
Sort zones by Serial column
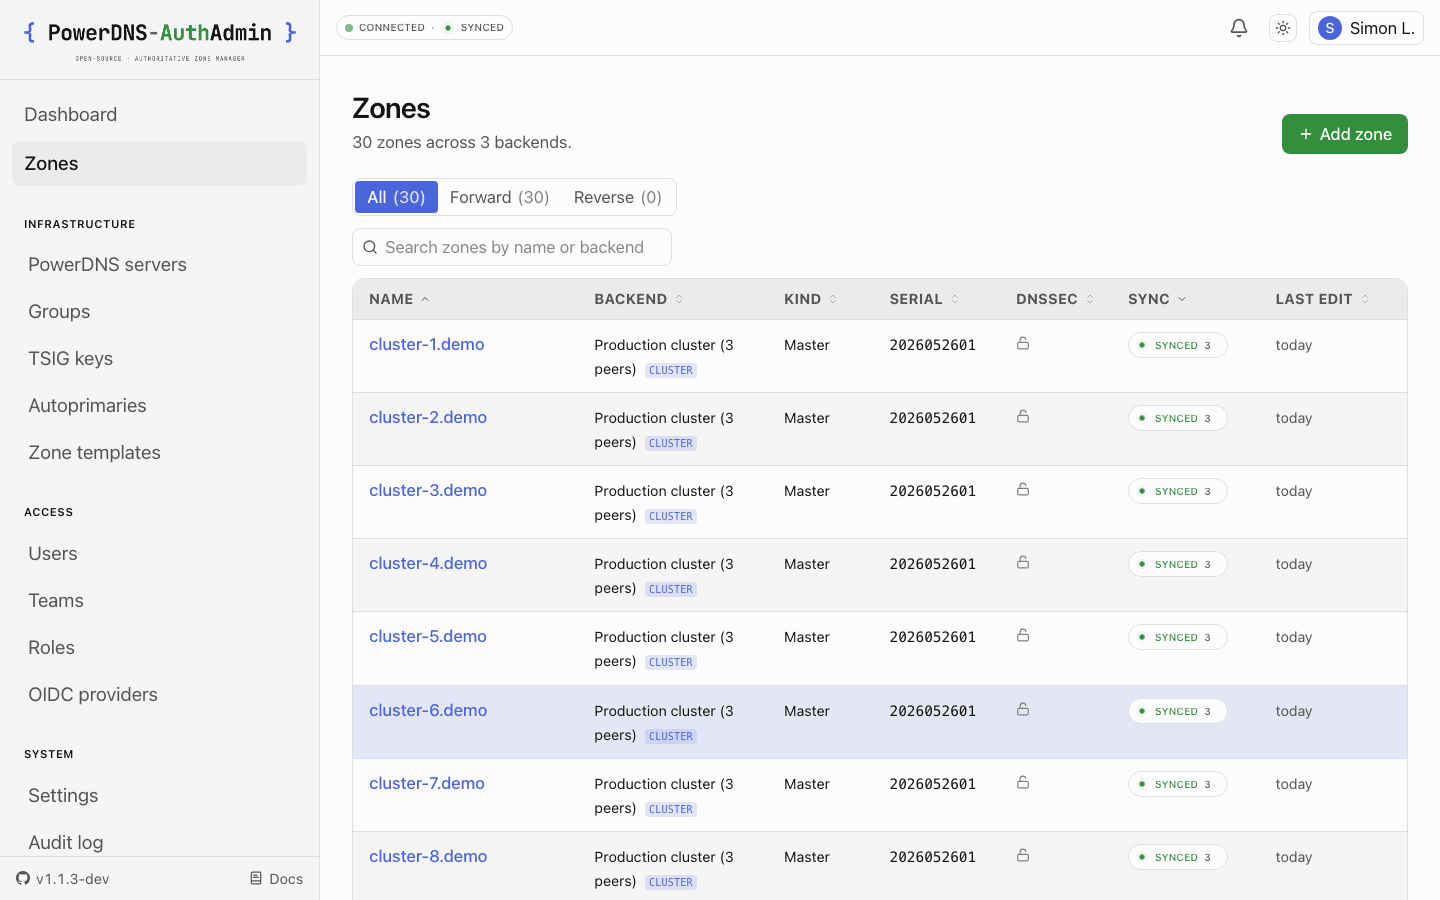point(924,299)
